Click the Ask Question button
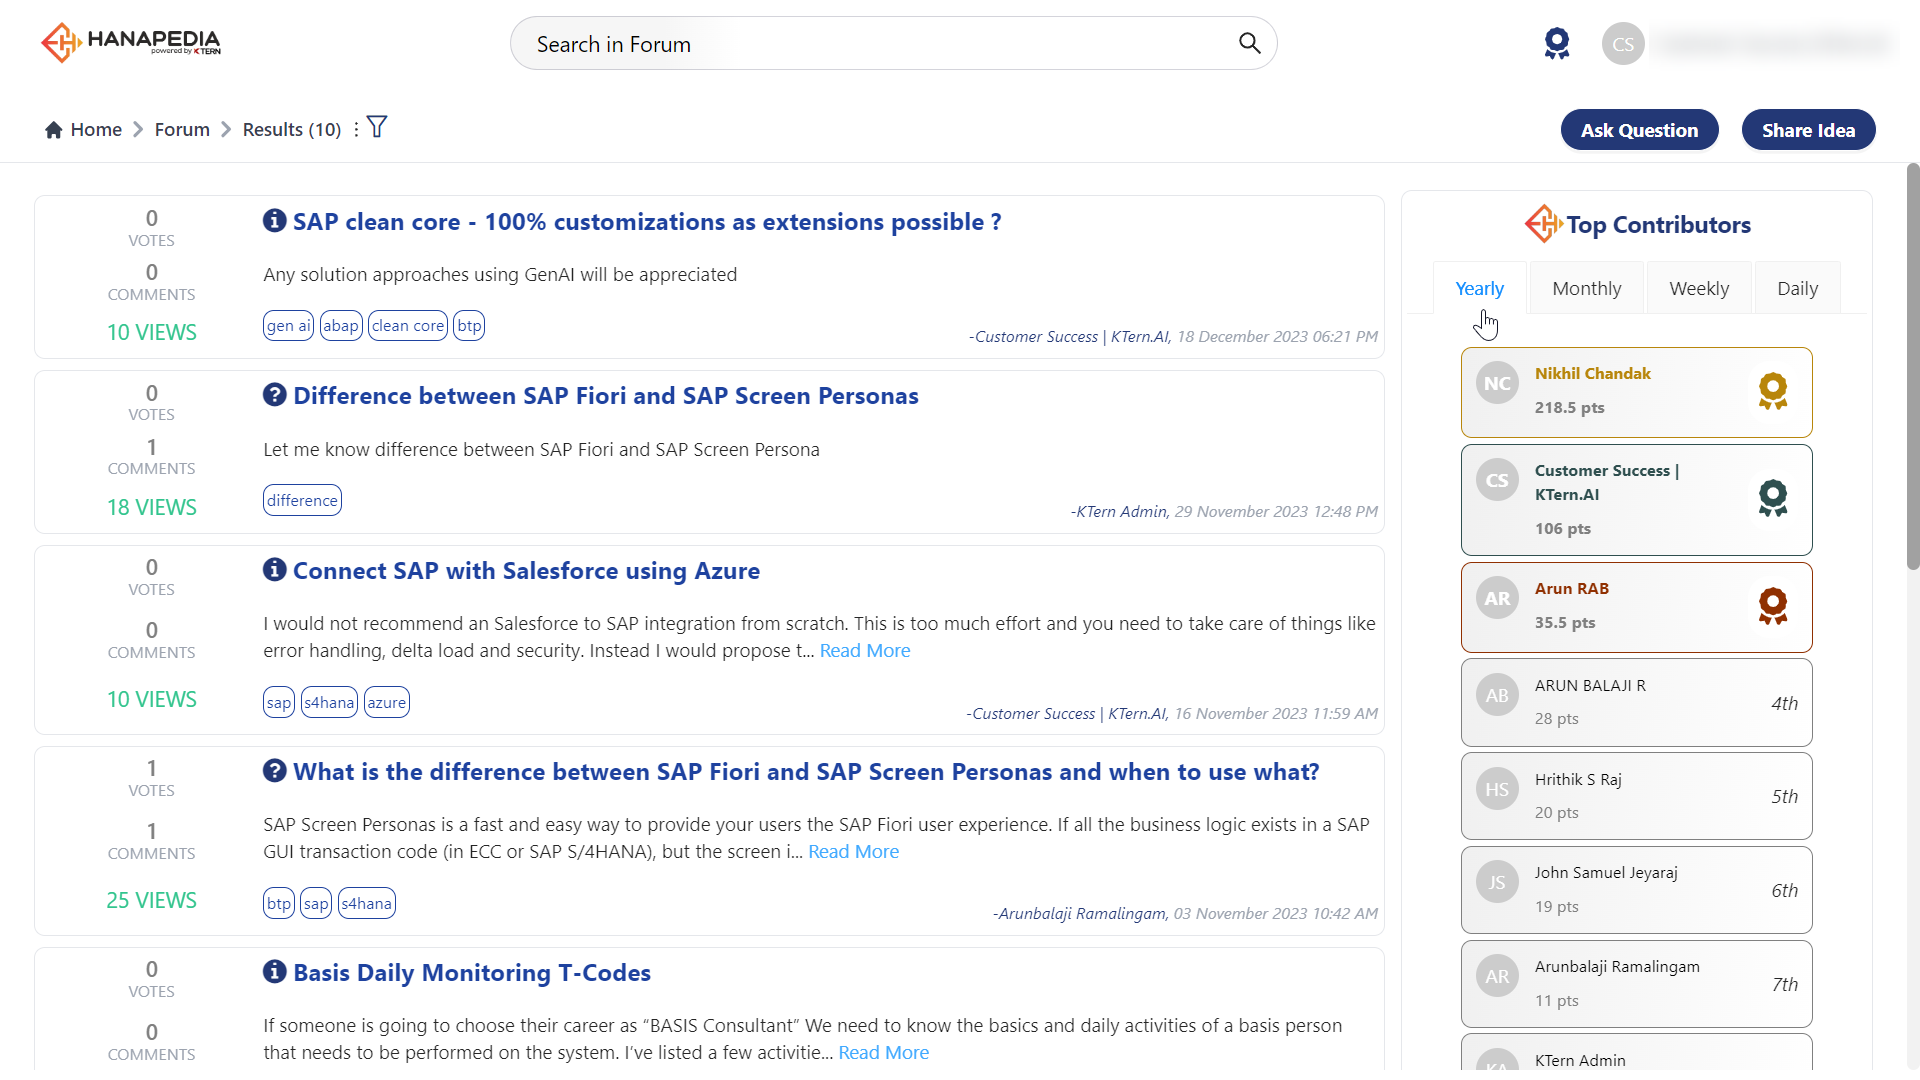The height and width of the screenshot is (1080, 1920). coord(1639,130)
